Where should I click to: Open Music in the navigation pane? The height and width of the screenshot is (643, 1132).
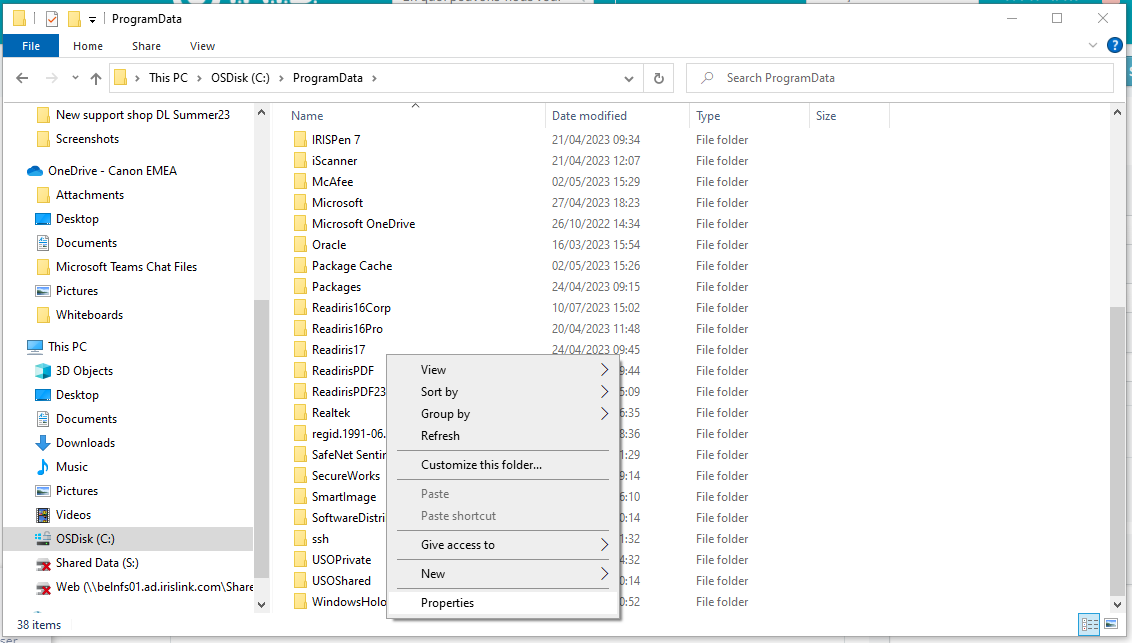(x=71, y=467)
